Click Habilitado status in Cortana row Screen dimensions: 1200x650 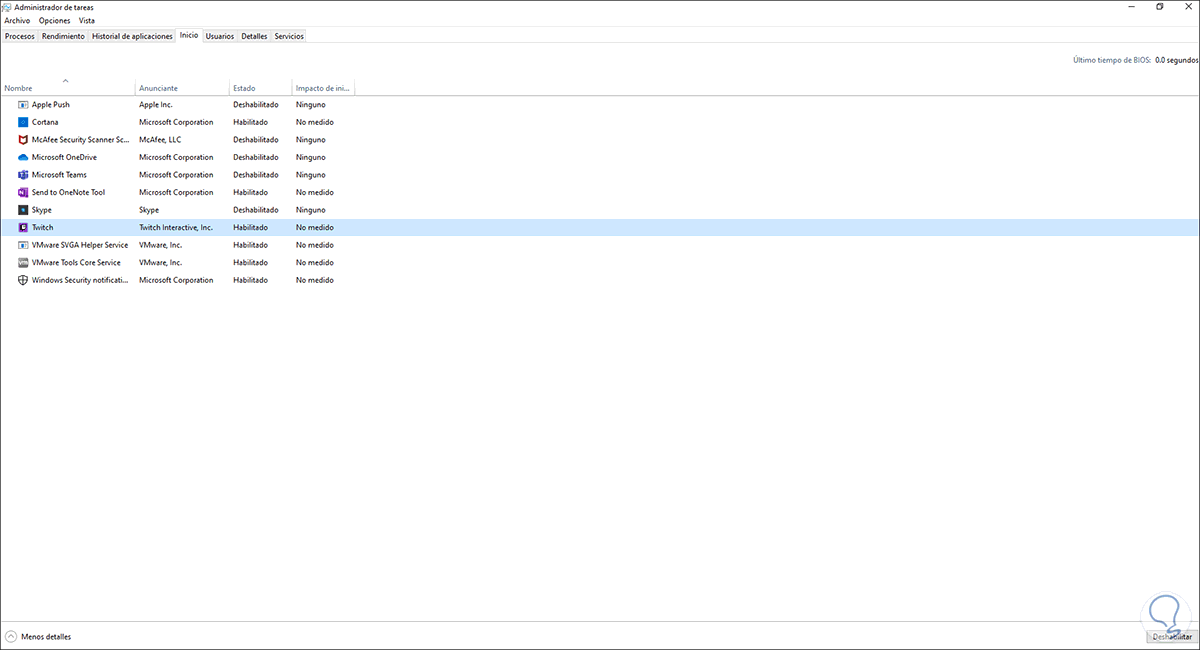coord(251,122)
